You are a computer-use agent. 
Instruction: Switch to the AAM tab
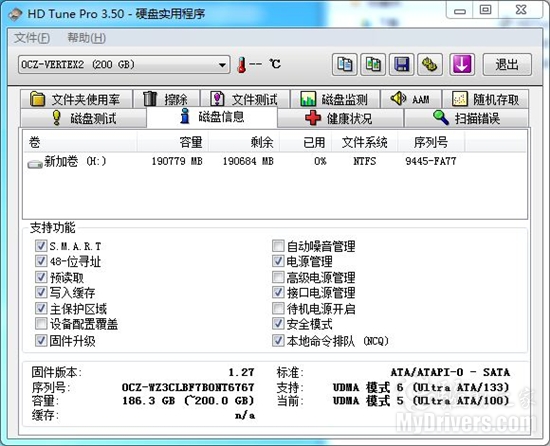(x=411, y=99)
